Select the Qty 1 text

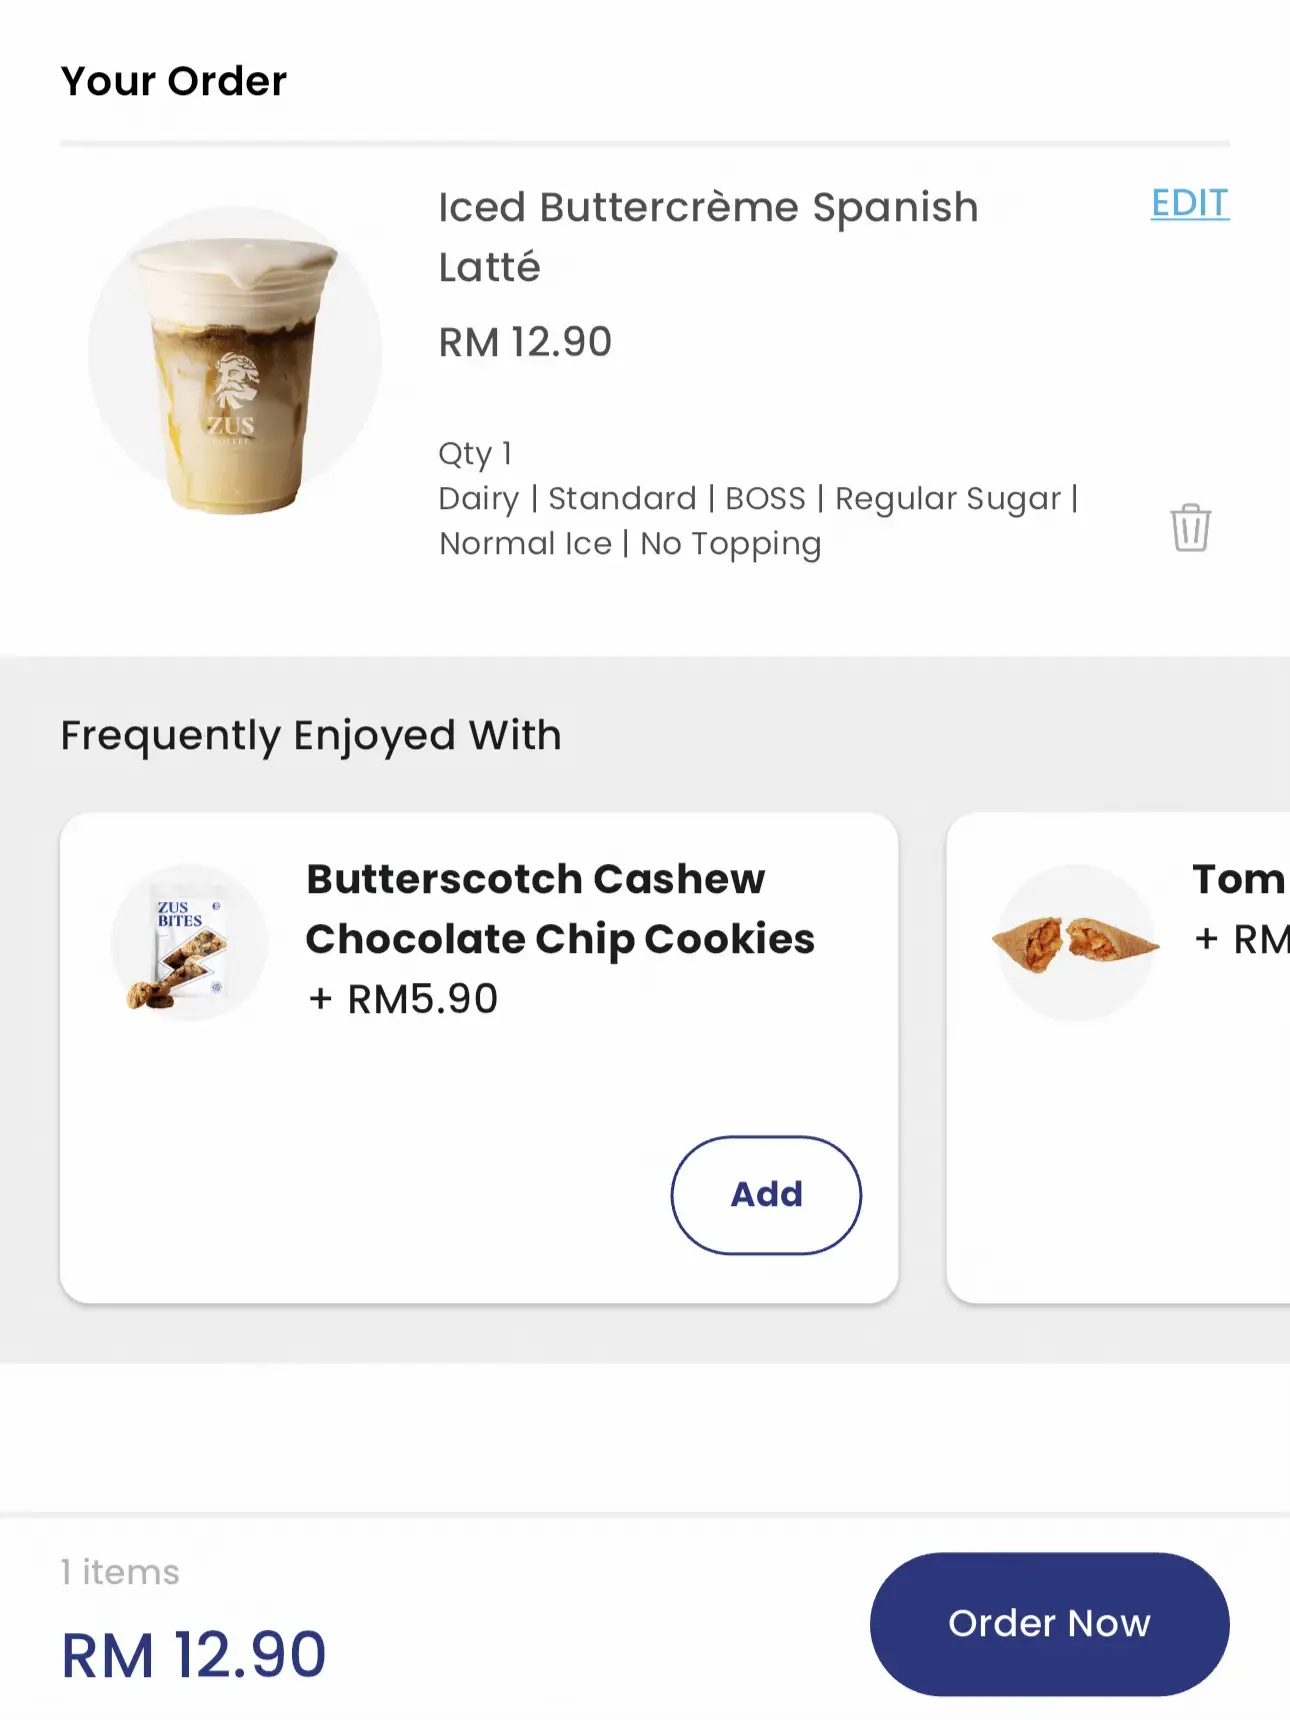coord(475,453)
